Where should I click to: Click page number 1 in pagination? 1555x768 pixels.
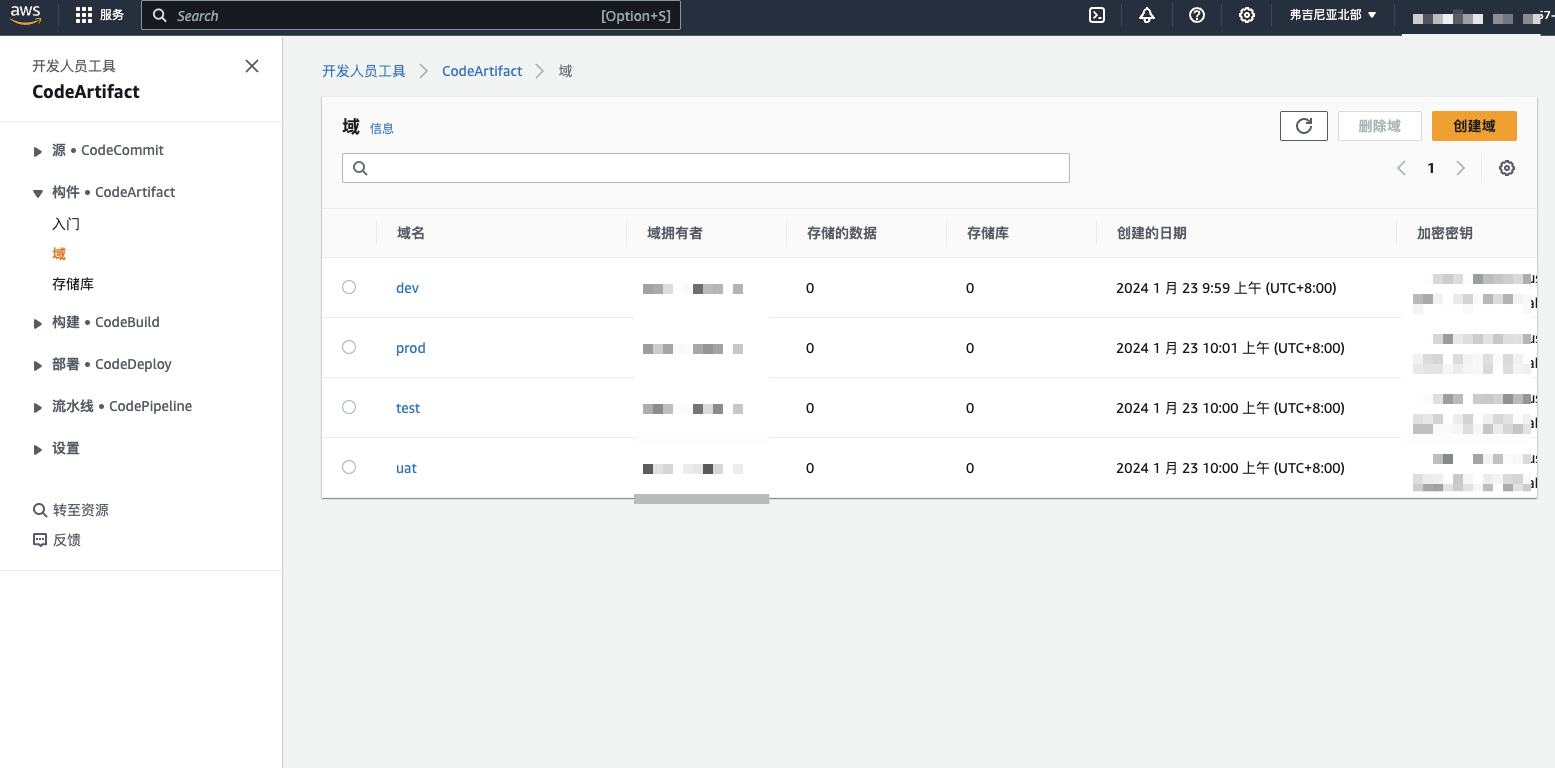coord(1431,168)
